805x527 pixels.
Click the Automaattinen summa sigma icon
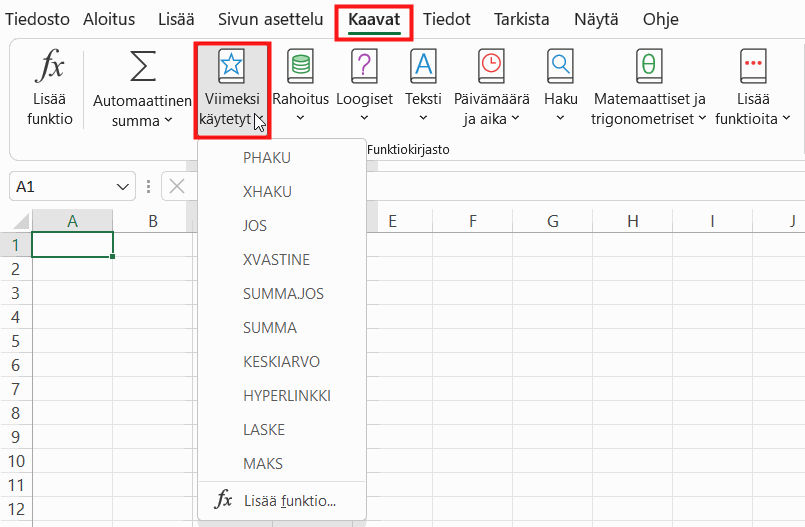tap(143, 66)
